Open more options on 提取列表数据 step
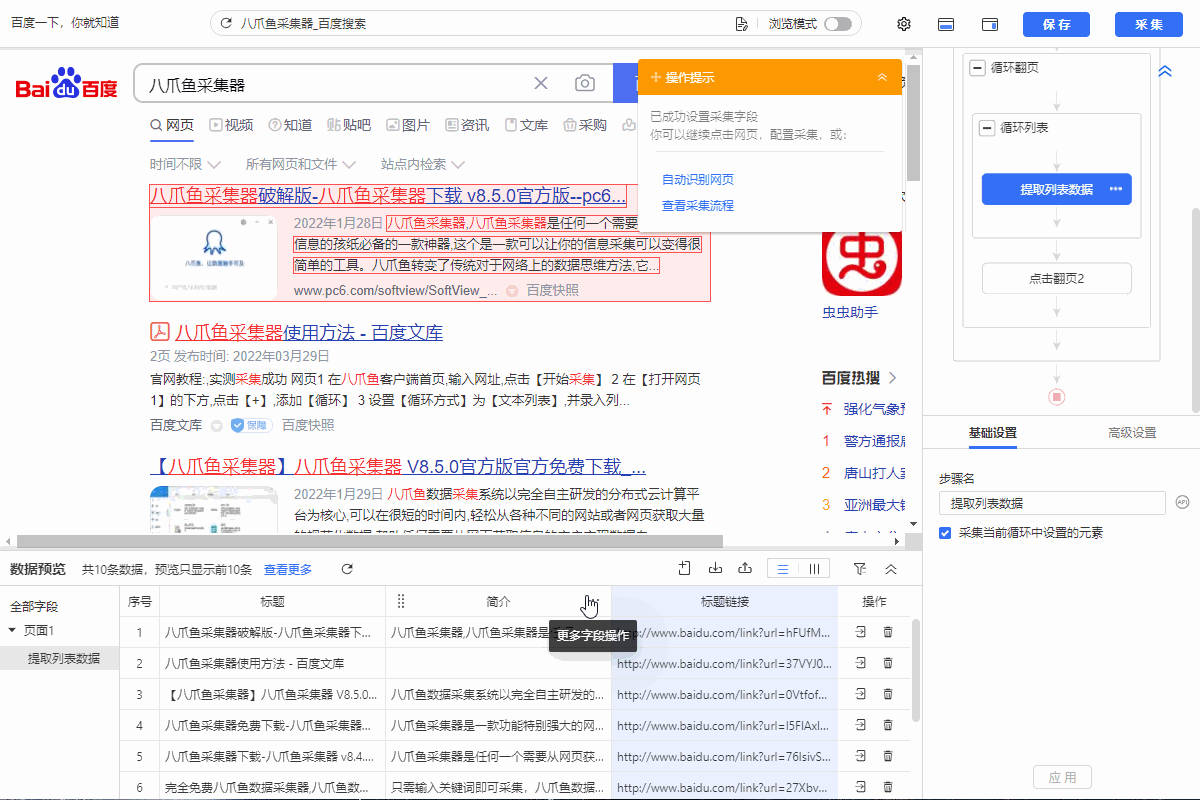 click(x=1116, y=189)
